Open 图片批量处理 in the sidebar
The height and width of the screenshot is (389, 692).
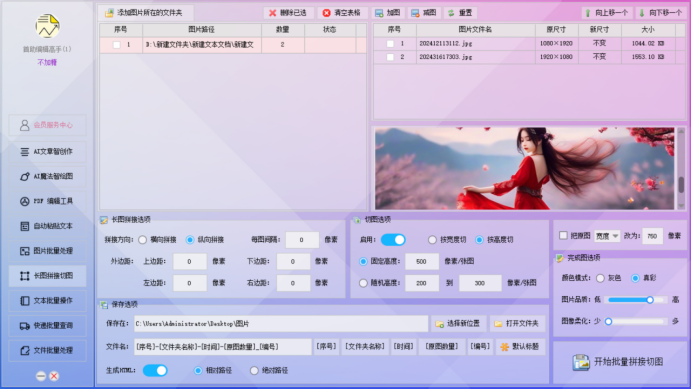pos(47,251)
